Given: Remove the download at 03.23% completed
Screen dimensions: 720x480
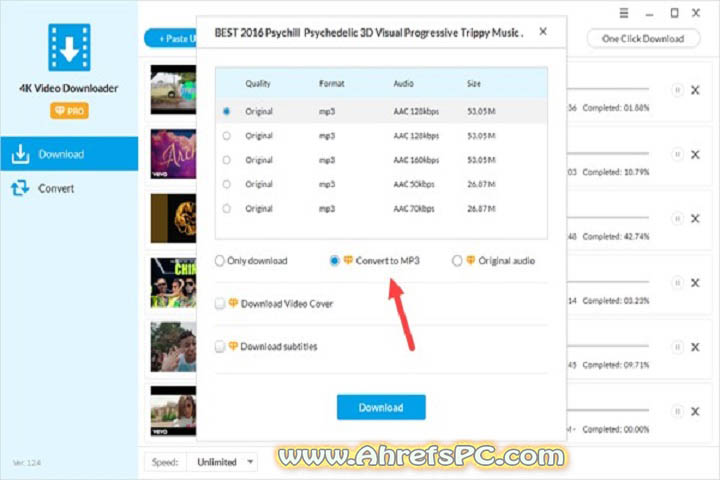Looking at the screenshot, I should pos(696,282).
